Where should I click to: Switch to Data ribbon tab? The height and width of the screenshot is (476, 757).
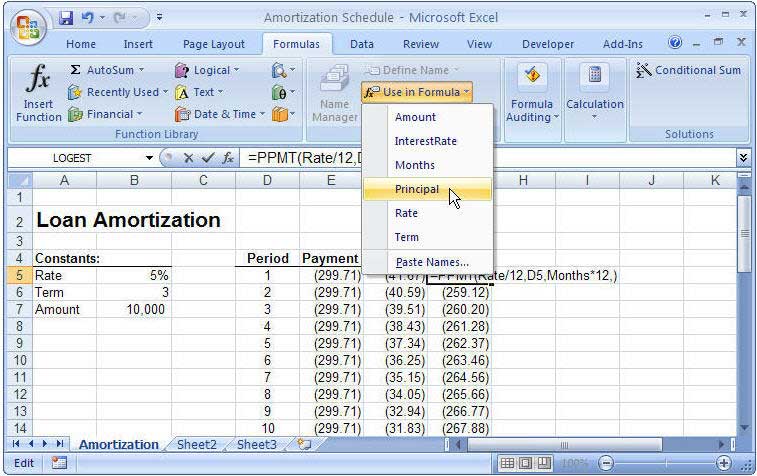(x=362, y=44)
